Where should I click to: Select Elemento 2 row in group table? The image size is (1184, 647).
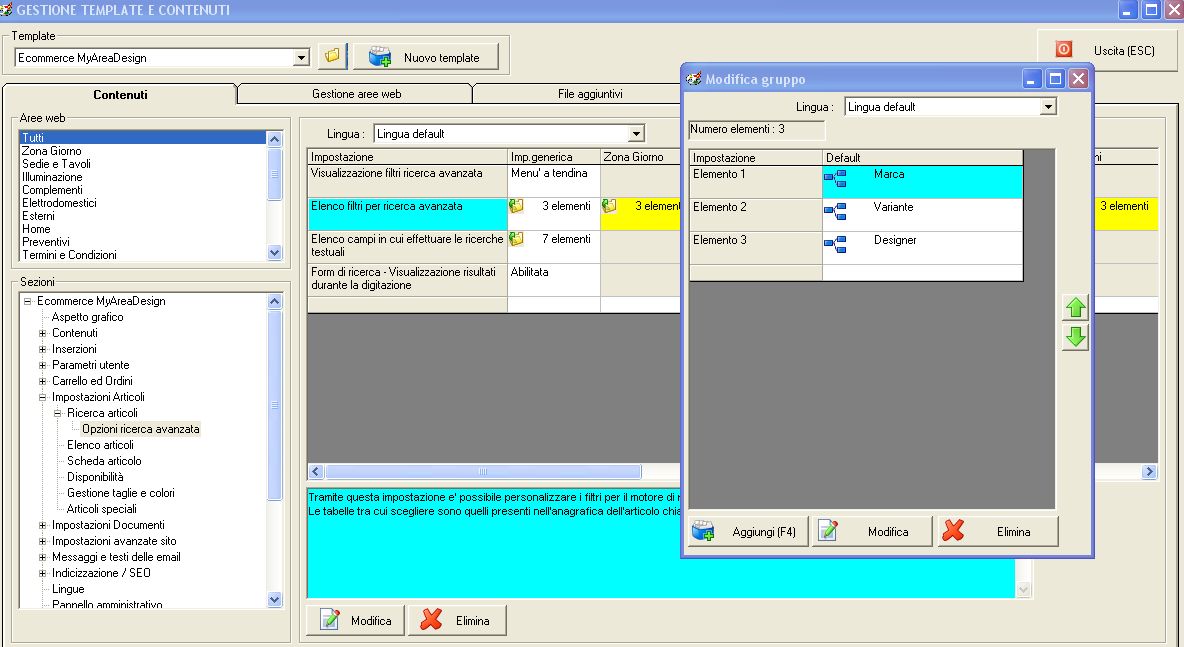pos(856,215)
